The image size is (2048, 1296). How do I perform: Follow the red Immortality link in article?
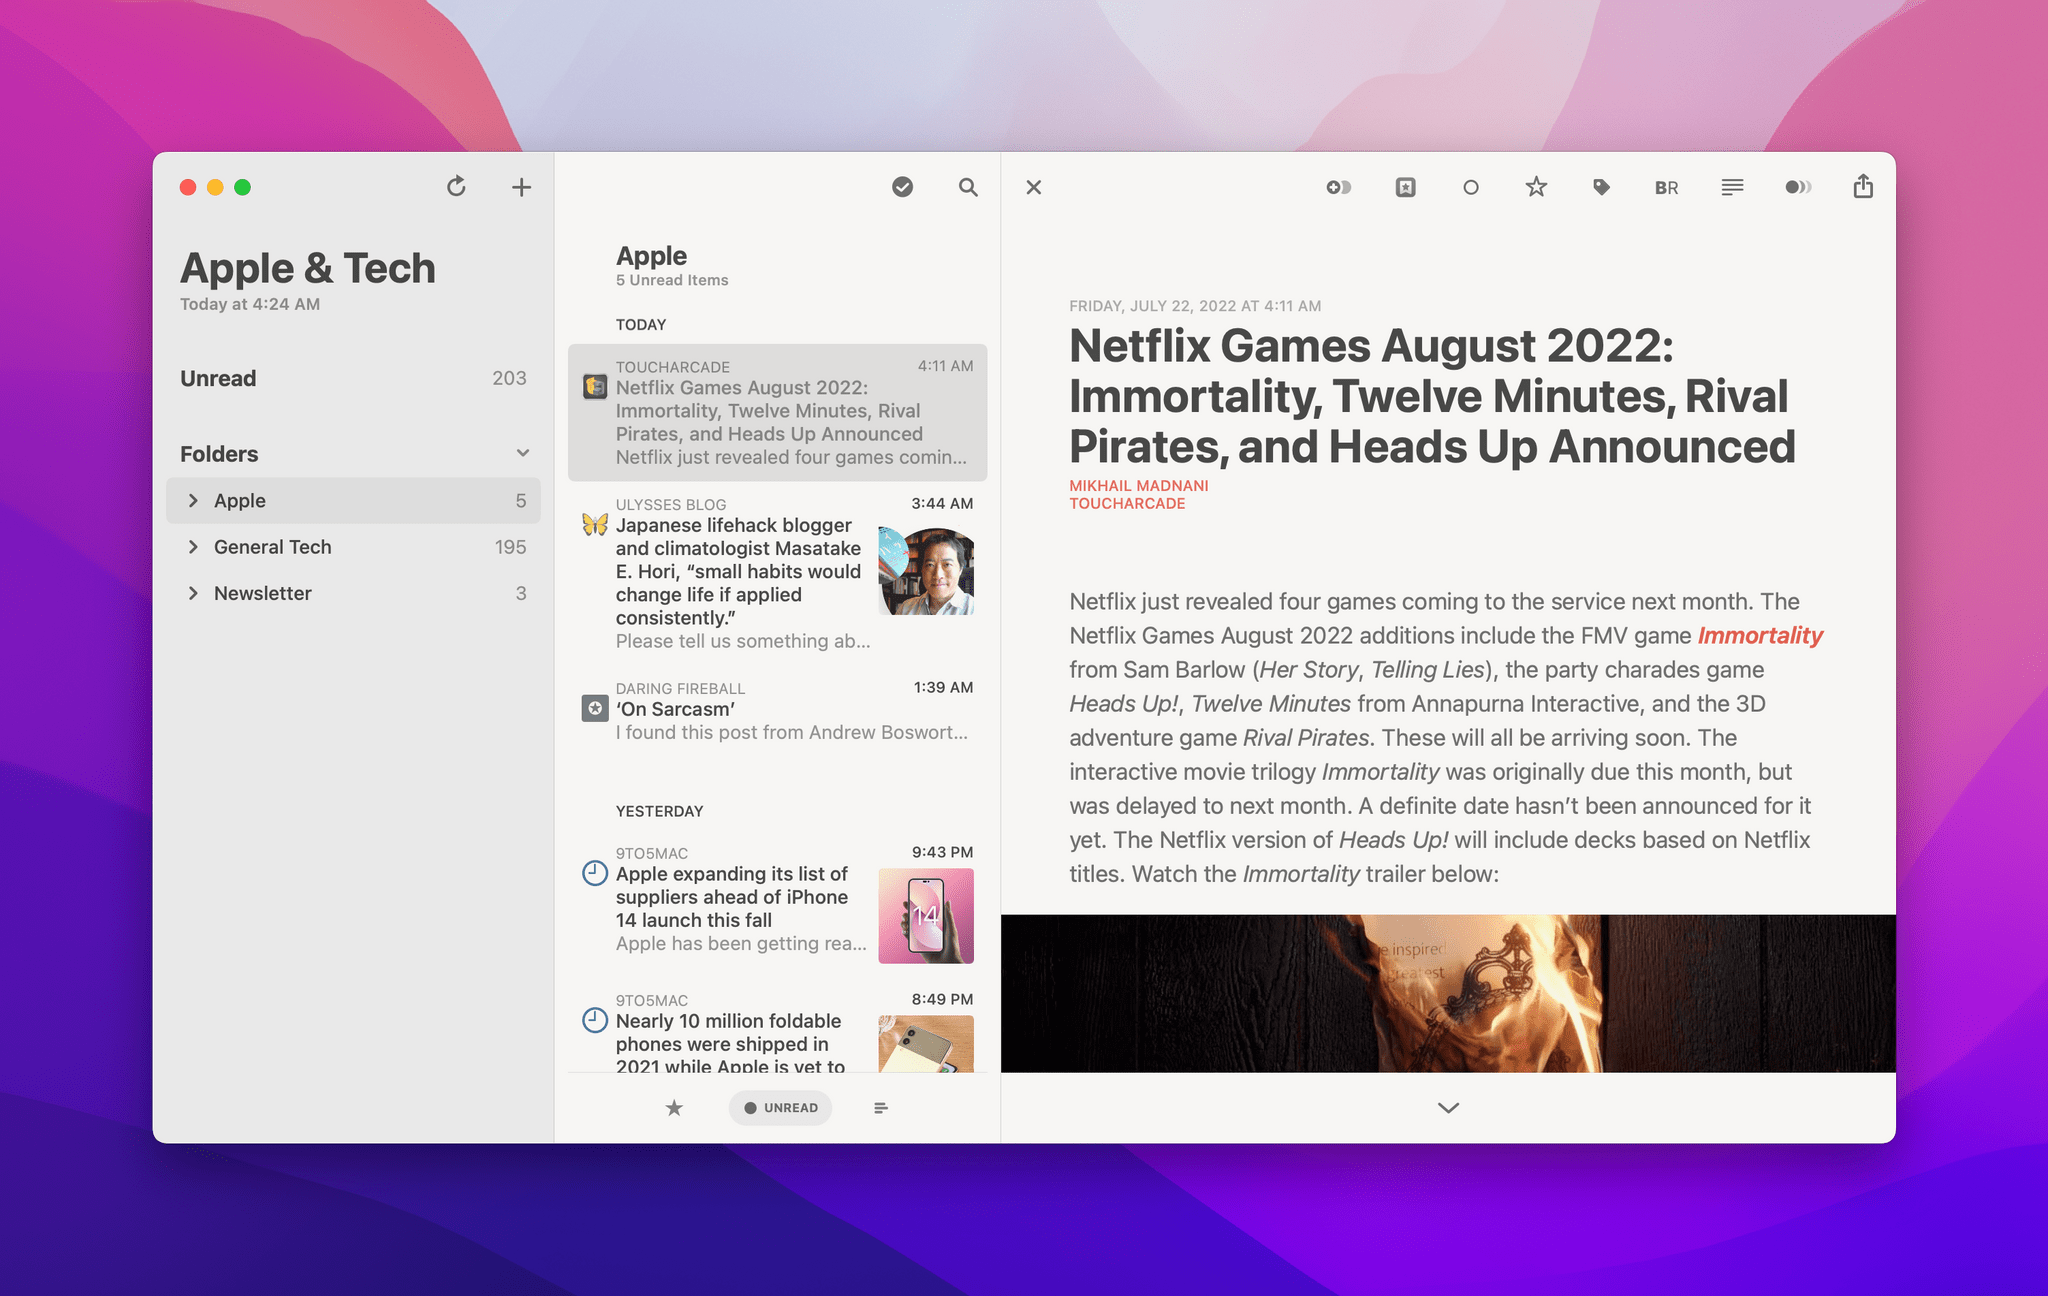(1760, 636)
